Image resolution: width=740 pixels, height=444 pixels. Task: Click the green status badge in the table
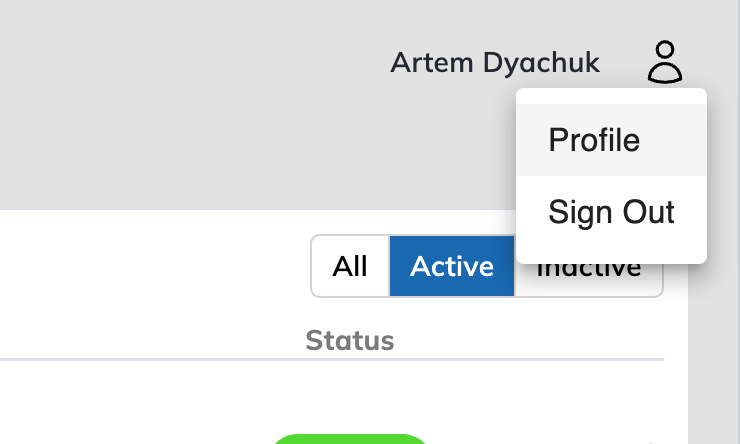348,439
